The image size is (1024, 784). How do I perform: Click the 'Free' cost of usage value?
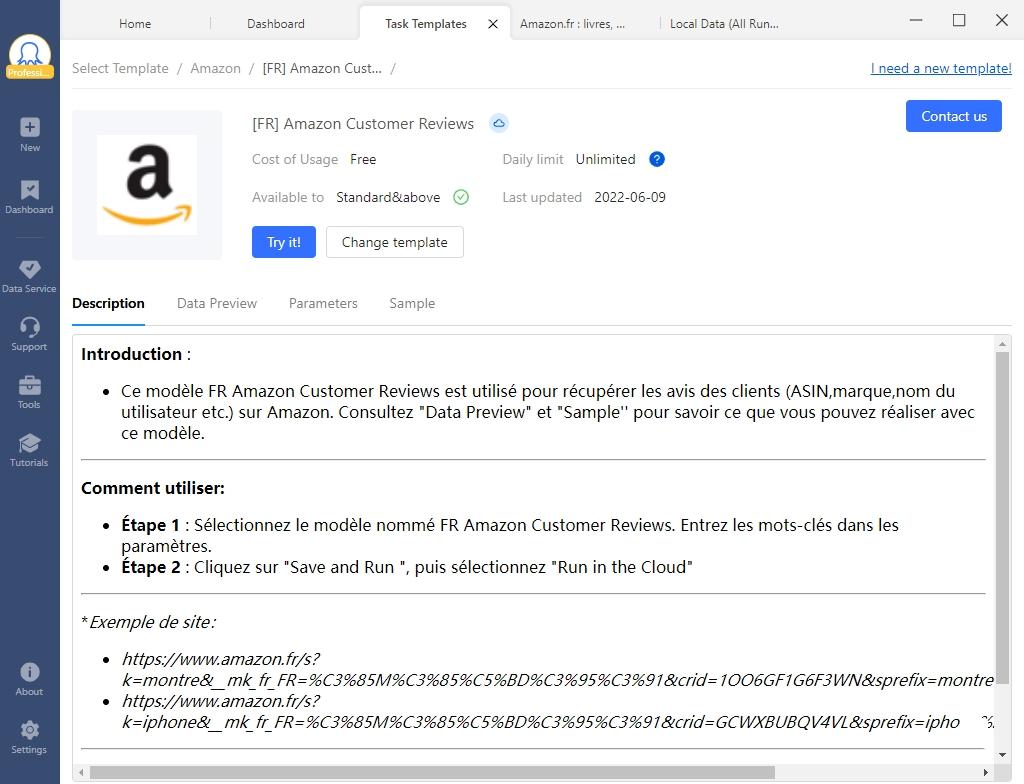point(363,159)
